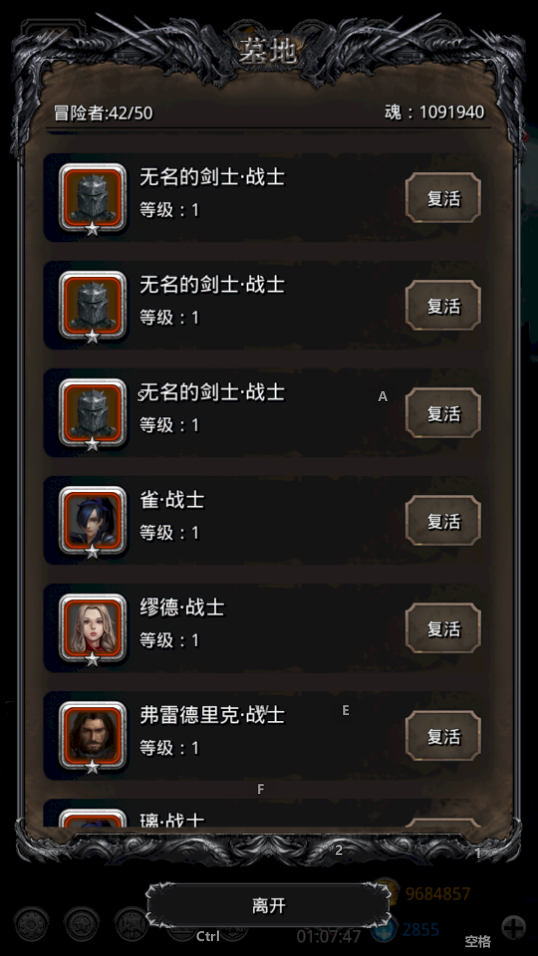This screenshot has width=538, height=956.
Task: Revive 弗雷德里克·战士
Action: pyautogui.click(x=443, y=736)
